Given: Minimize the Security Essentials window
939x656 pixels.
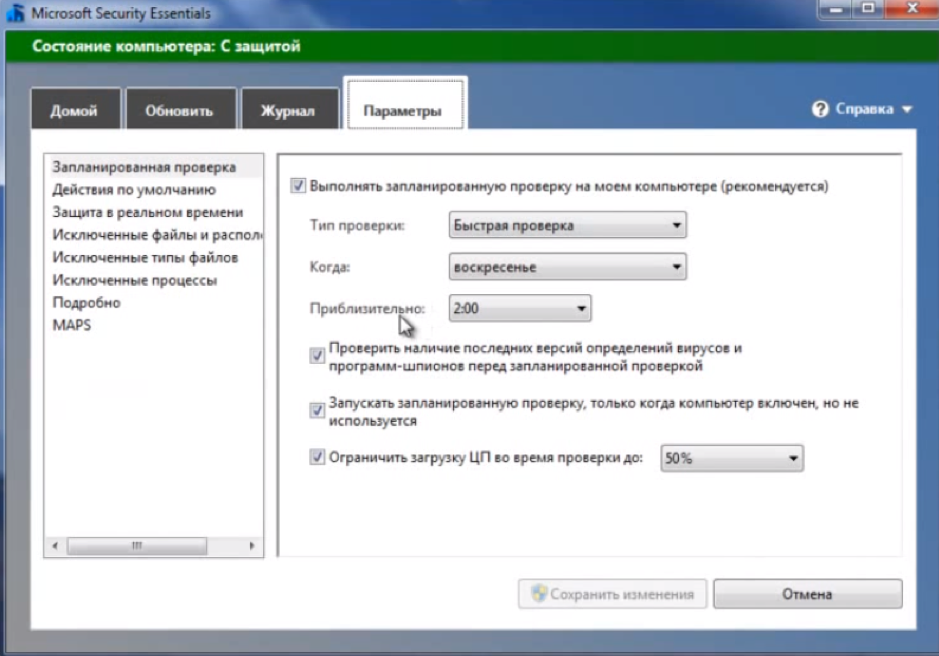Looking at the screenshot, I should 836,9.
